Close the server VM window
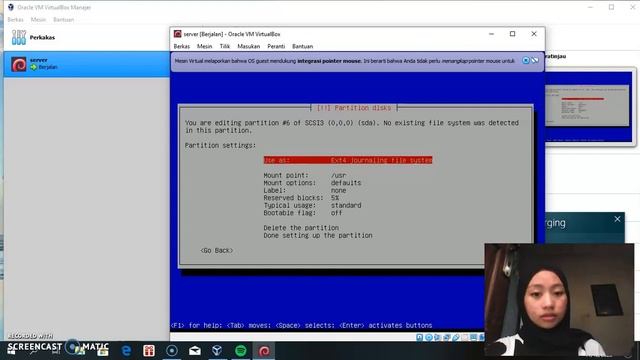The height and width of the screenshot is (360, 640). coord(534,34)
